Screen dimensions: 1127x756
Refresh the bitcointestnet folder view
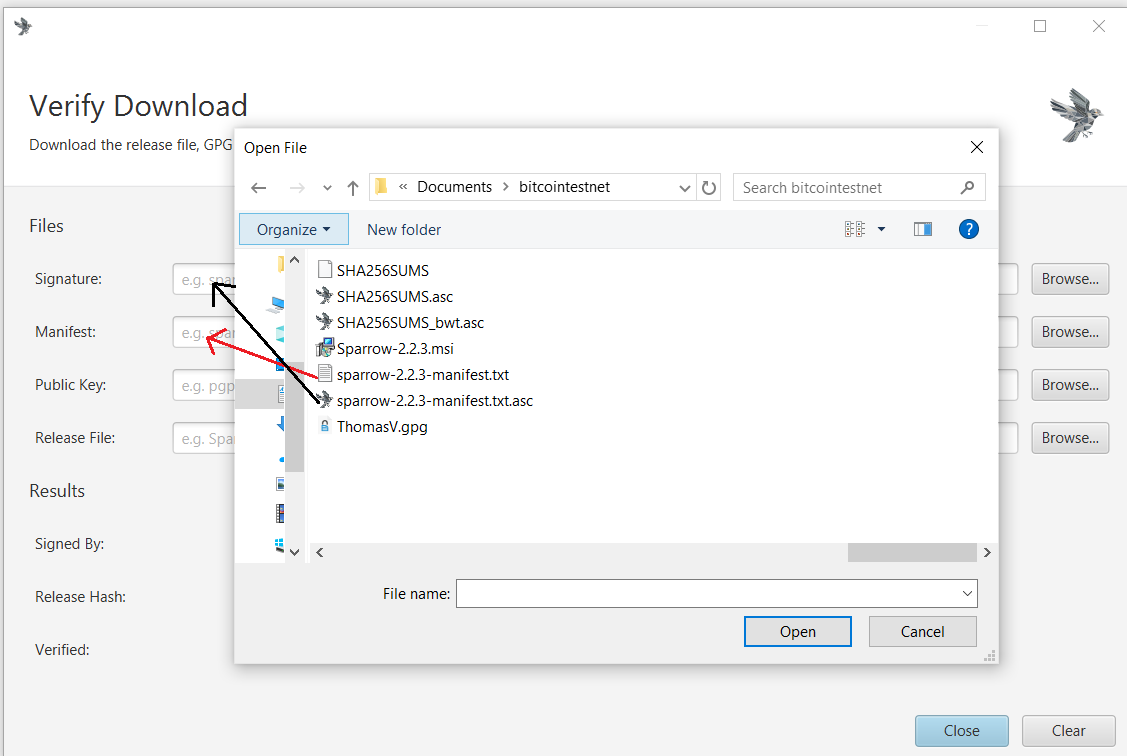[709, 188]
